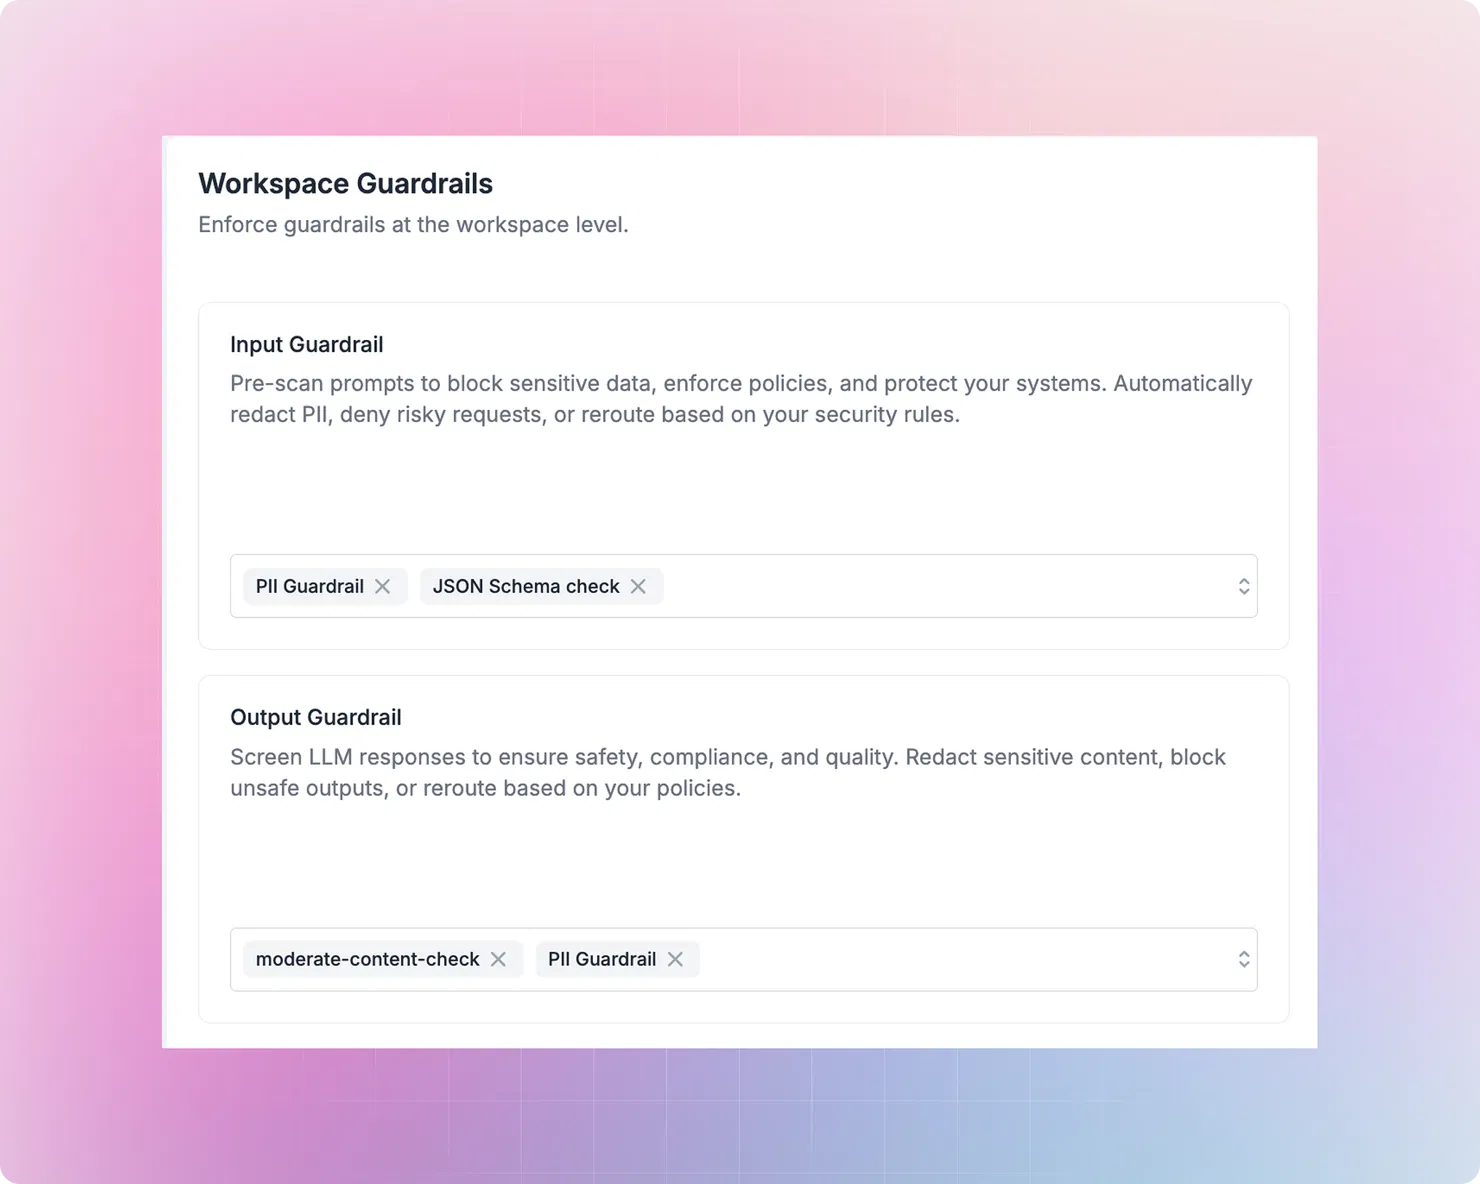
Task: Select the PII Guardrail tag in Output Guardrail
Action: pyautogui.click(x=602, y=960)
